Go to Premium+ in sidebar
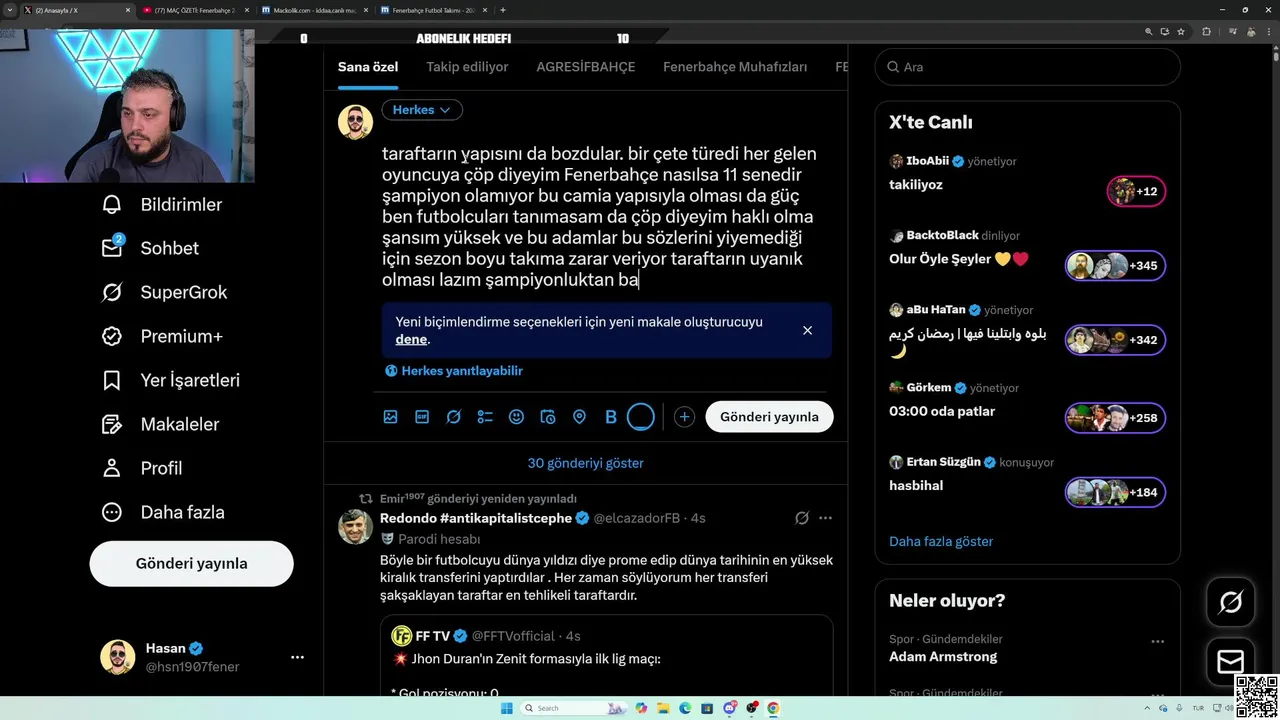The height and width of the screenshot is (720, 1280). point(162,336)
